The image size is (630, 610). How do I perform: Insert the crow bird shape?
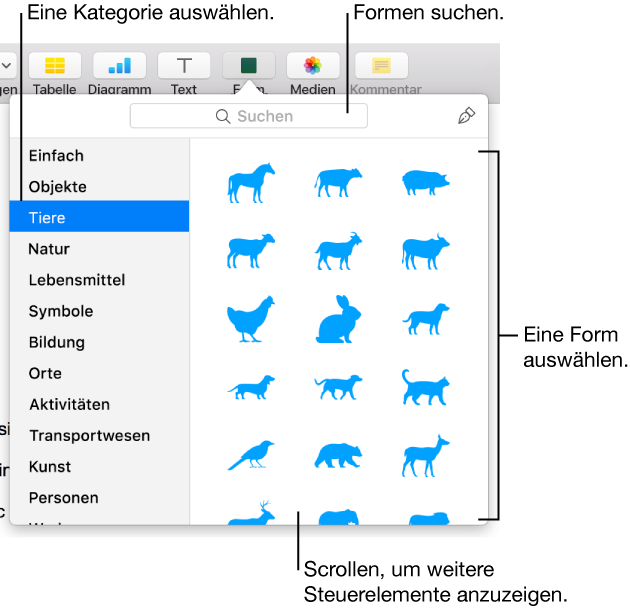pos(251,455)
